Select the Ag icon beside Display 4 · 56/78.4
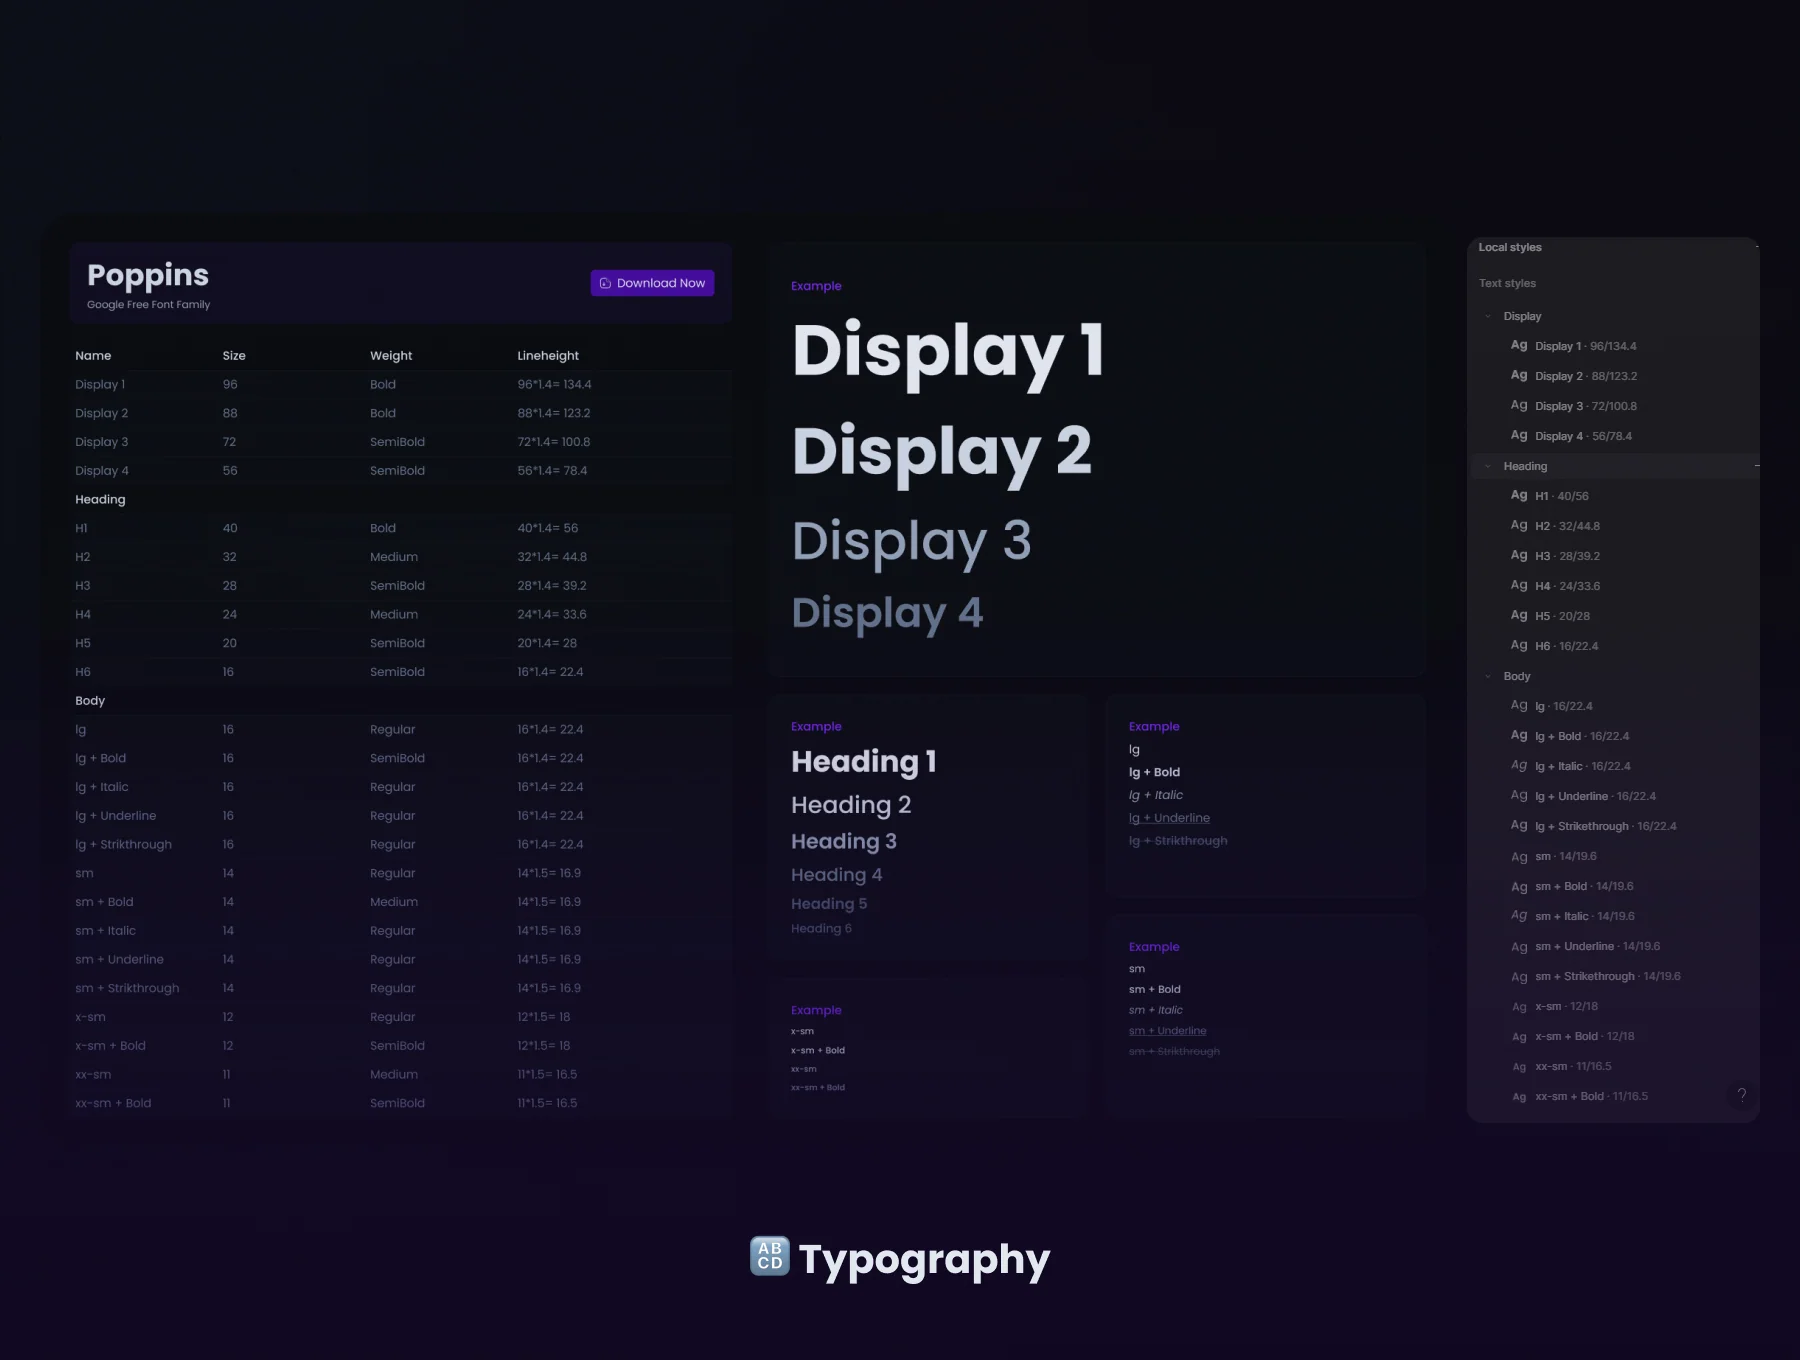 [1519, 435]
